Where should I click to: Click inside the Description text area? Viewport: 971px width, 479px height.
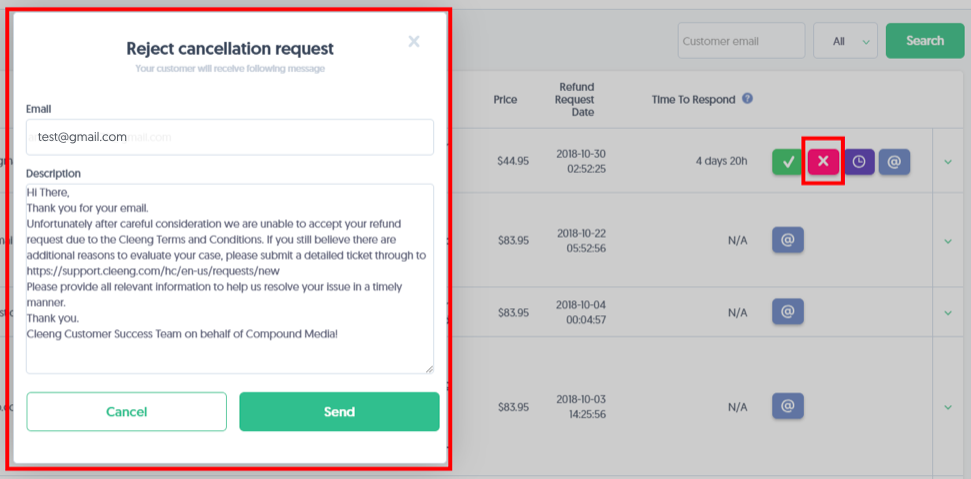pos(230,278)
